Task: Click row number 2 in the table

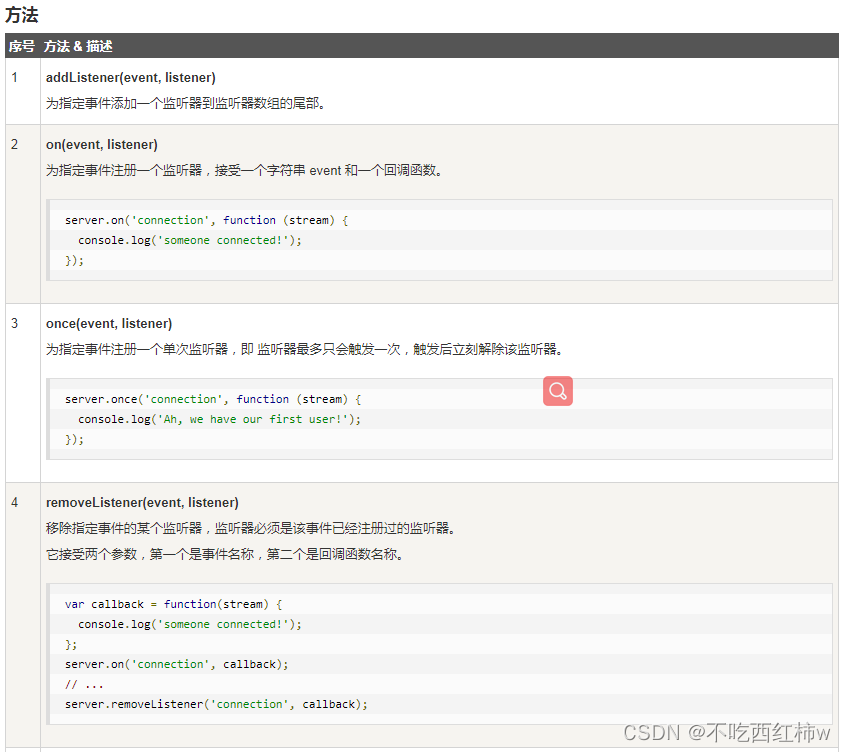Action: pos(14,144)
